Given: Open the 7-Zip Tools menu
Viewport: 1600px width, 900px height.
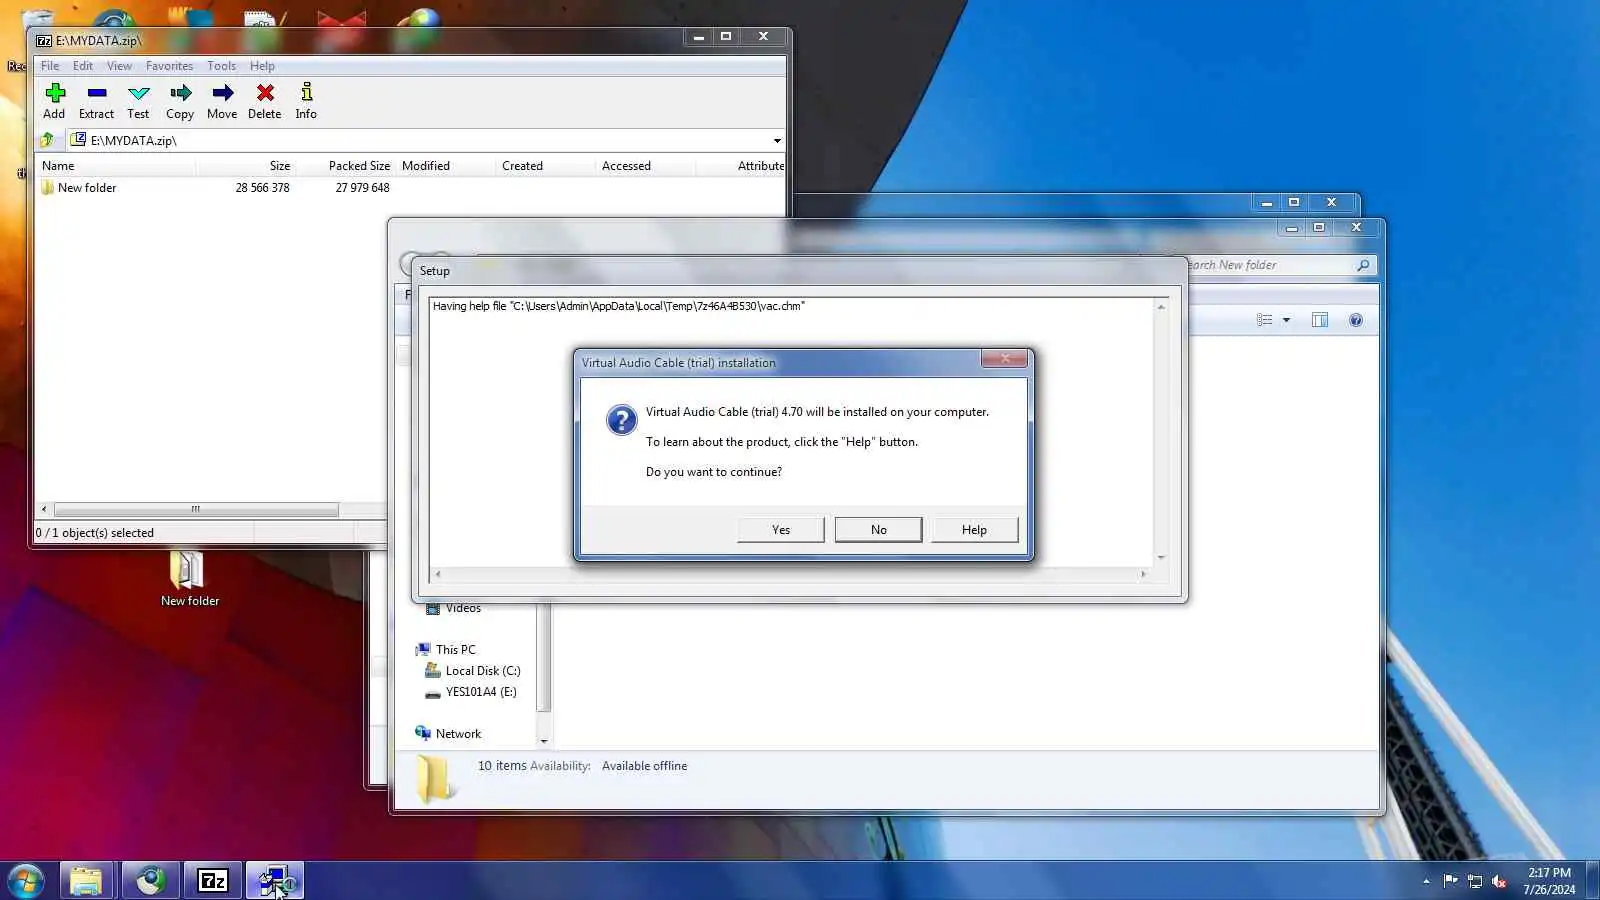Looking at the screenshot, I should [x=221, y=66].
